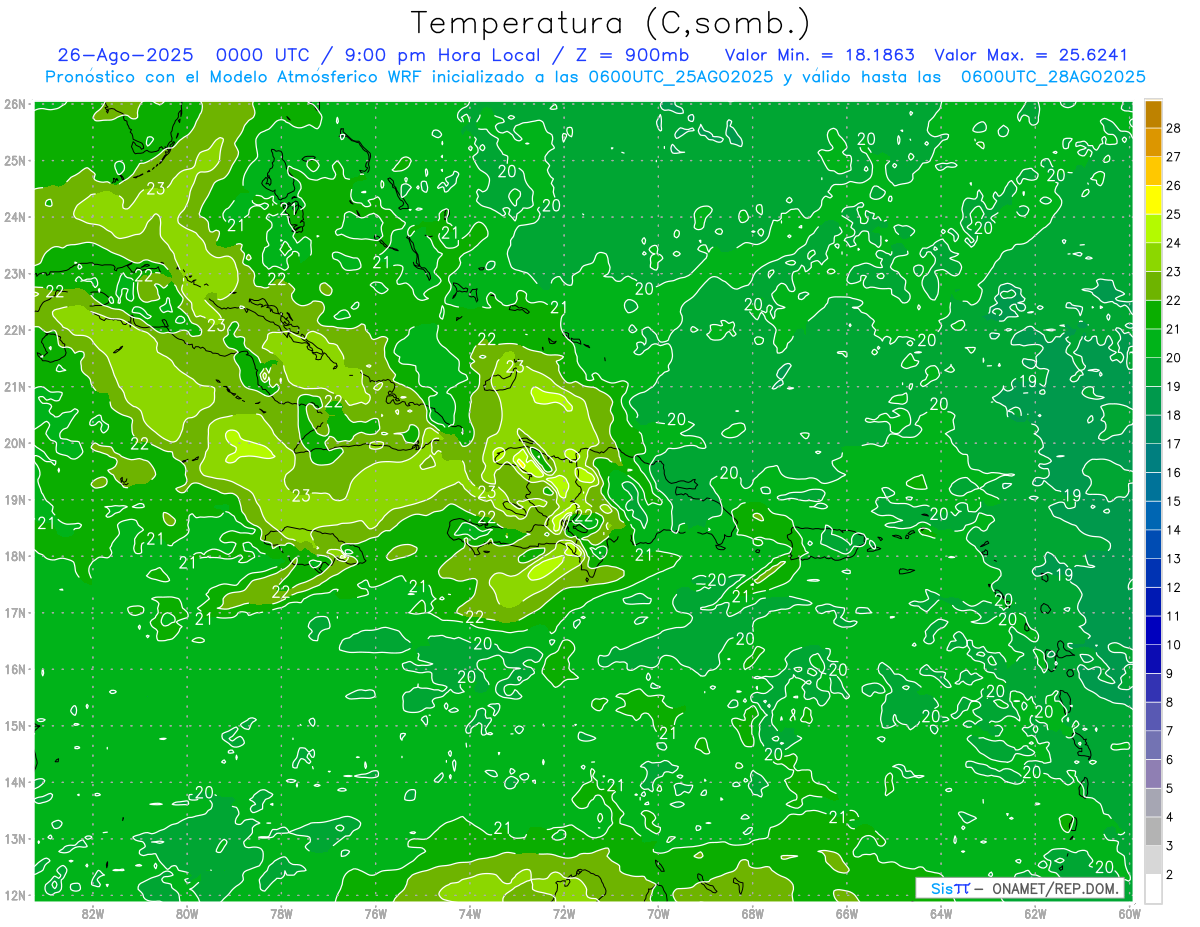This screenshot has height=927, width=1200.
Task: Click the 62W longitude axis label
Action: pos(1034,912)
